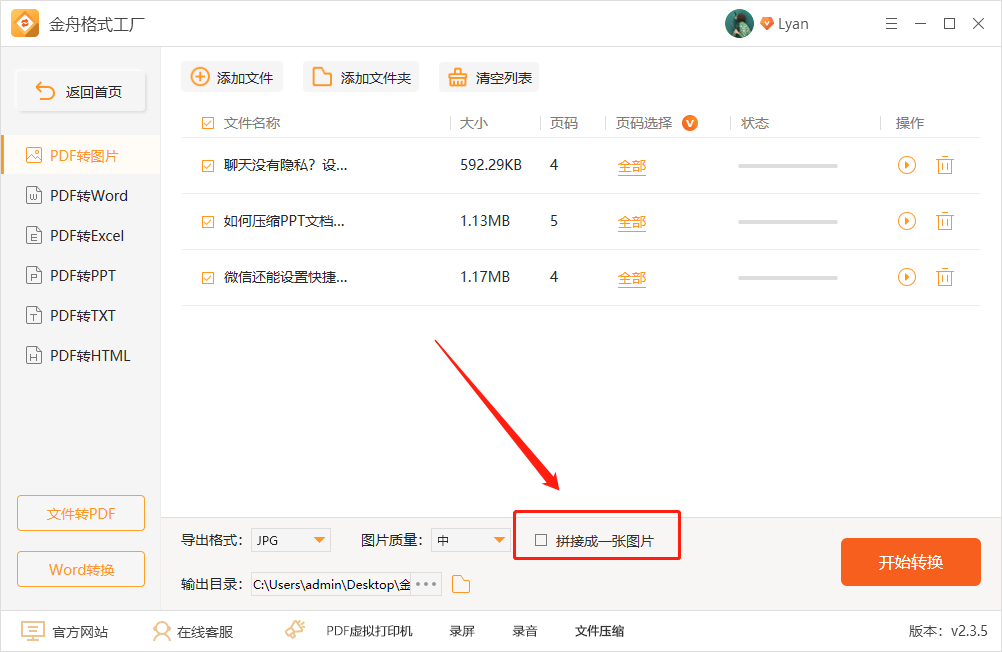The image size is (1002, 652).
Task: Open the 官方网站 link
Action: click(64, 632)
